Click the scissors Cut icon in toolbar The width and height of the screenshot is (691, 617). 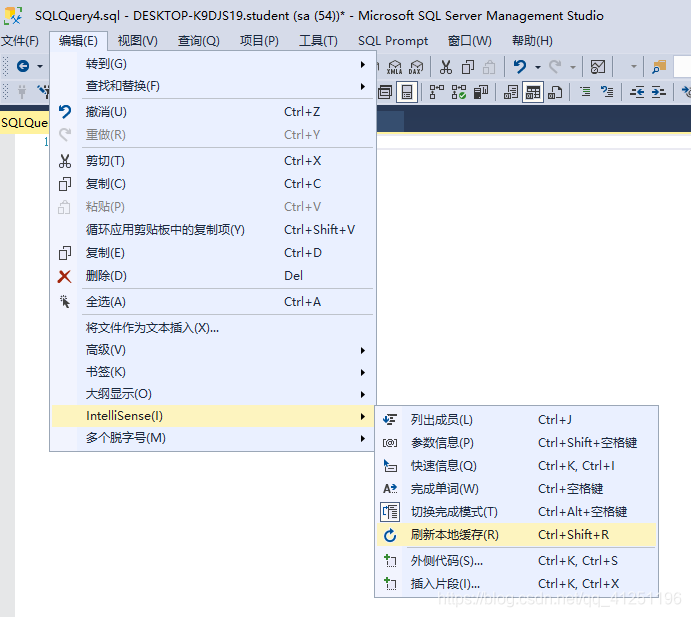coord(446,67)
